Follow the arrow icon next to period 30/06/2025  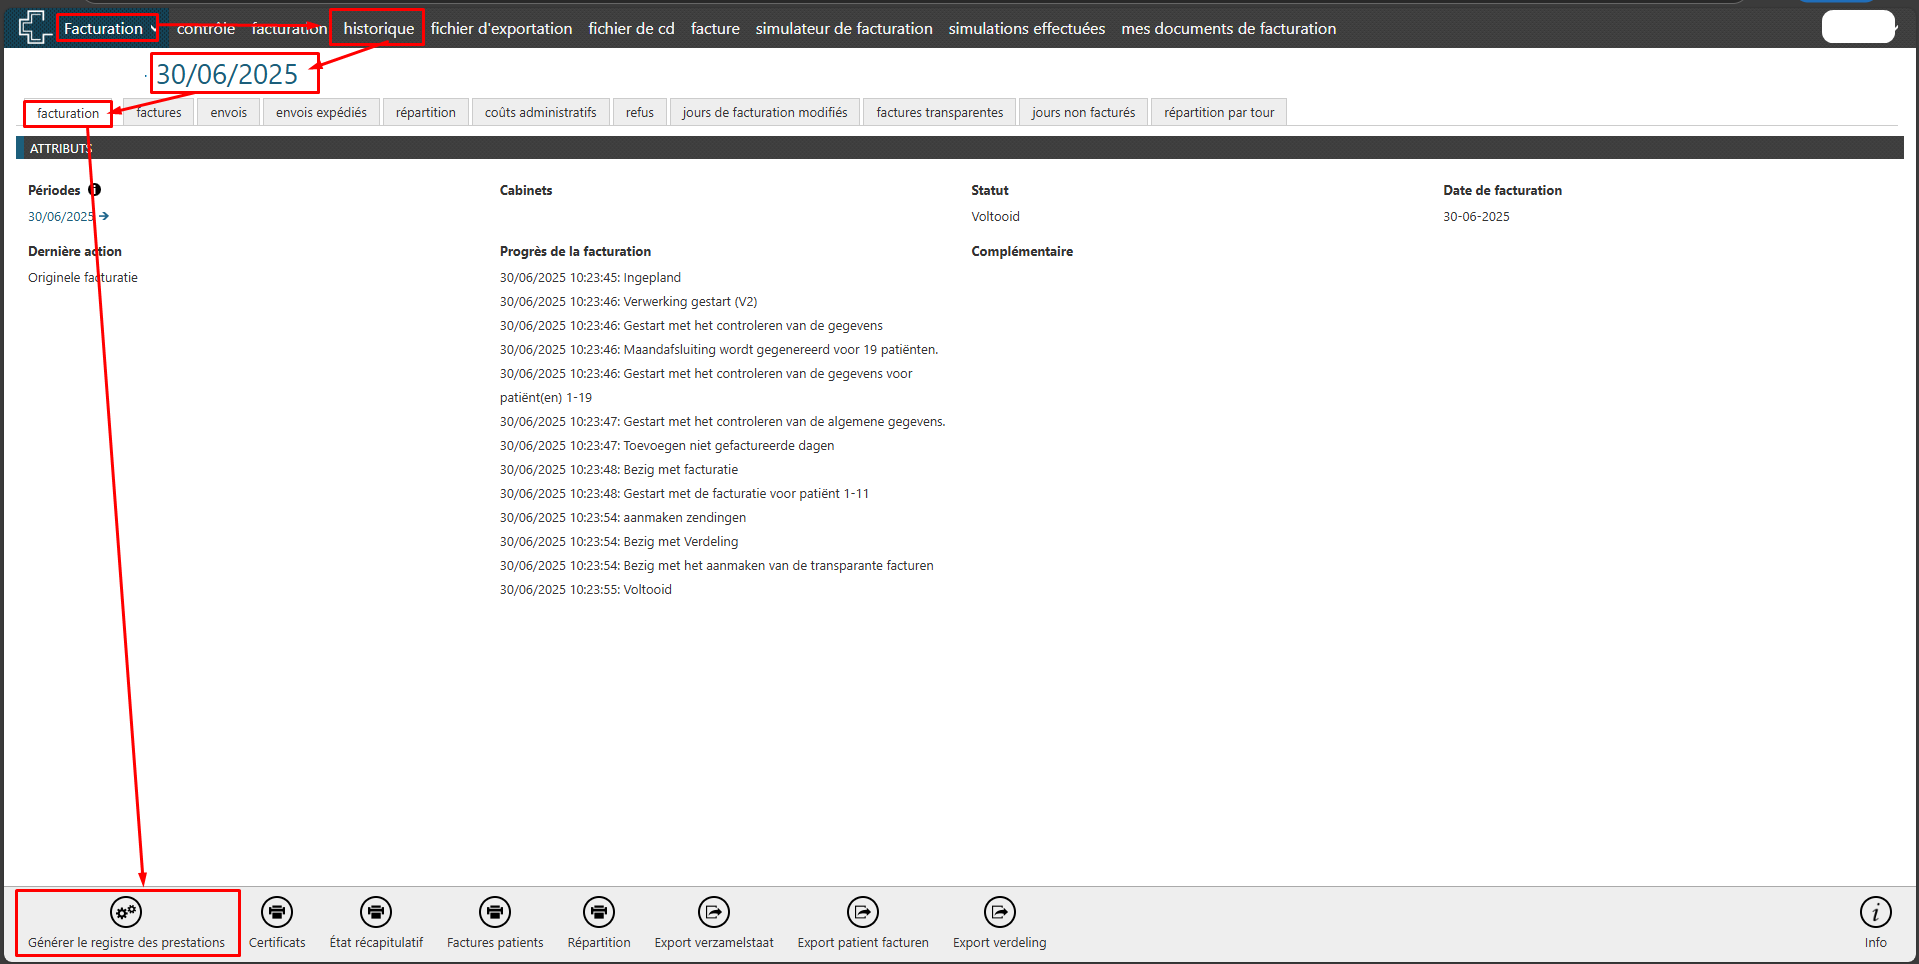(104, 216)
